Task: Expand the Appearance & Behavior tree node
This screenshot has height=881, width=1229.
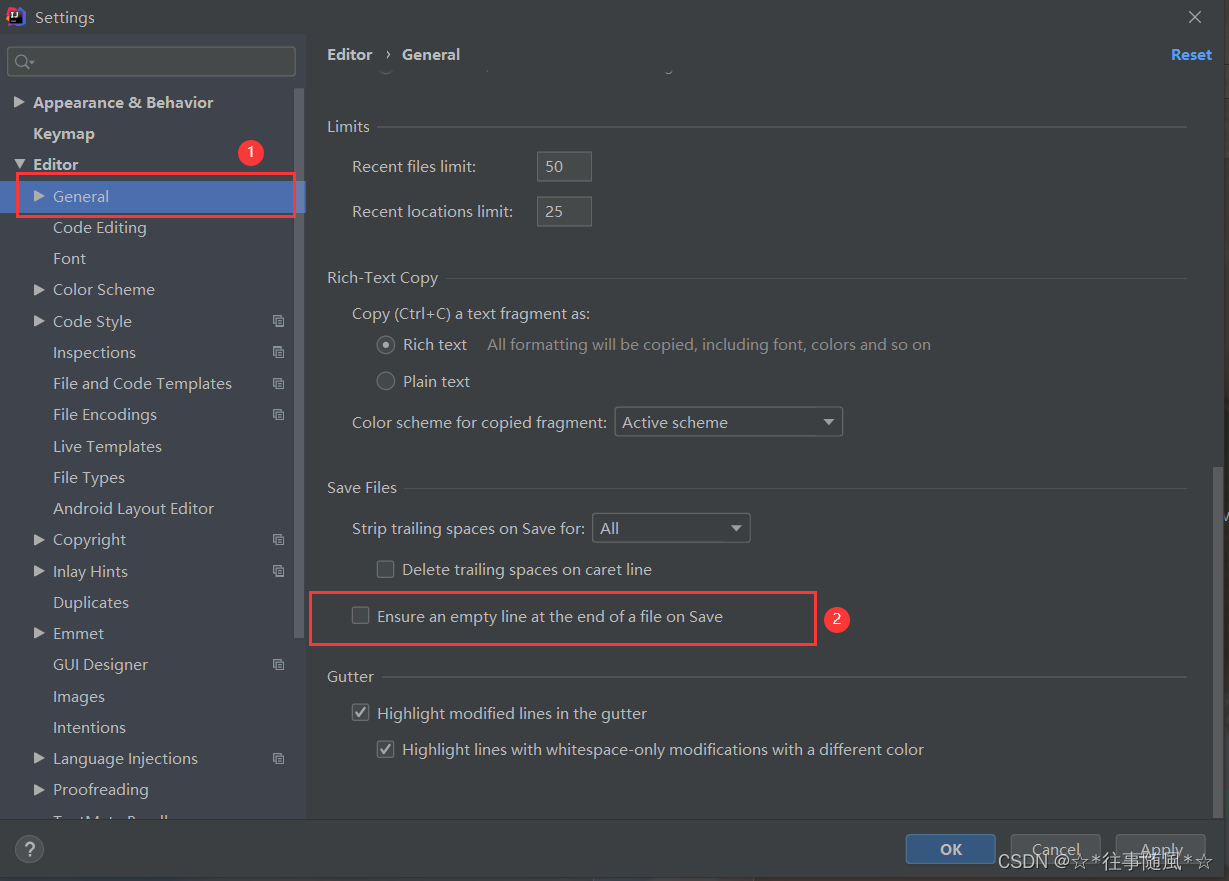Action: (19, 102)
